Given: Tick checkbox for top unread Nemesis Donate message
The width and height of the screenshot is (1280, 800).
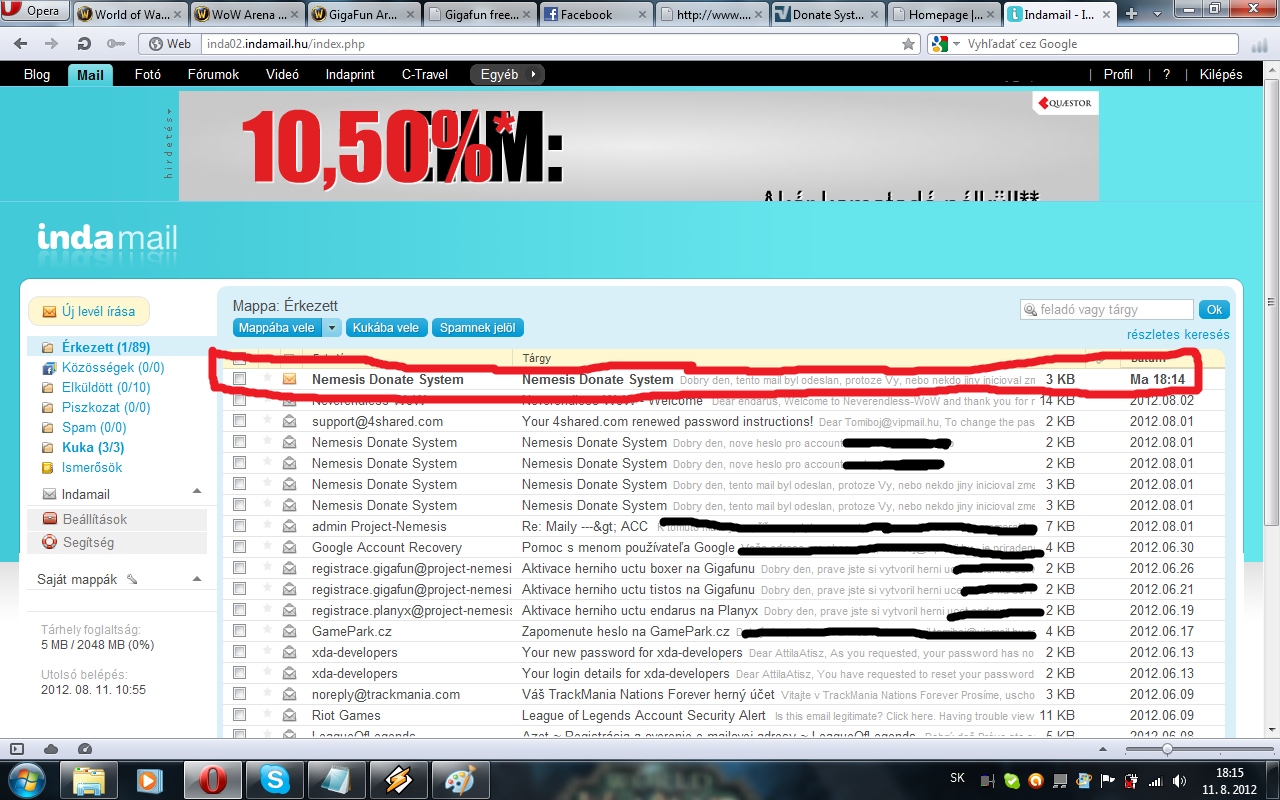Looking at the screenshot, I should (x=239, y=379).
